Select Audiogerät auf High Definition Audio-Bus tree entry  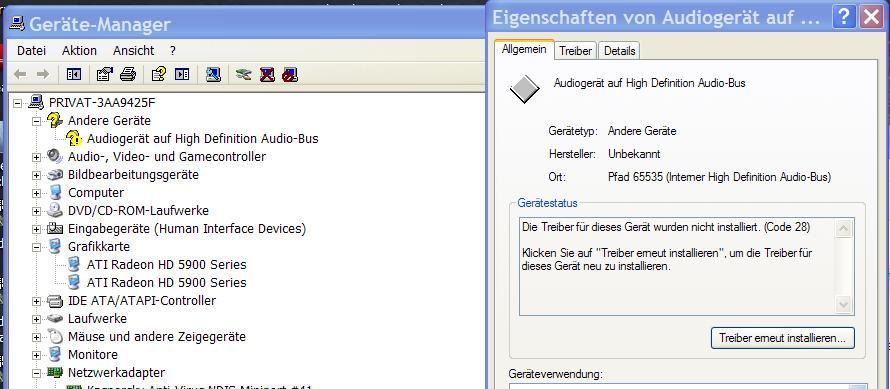click(x=203, y=139)
